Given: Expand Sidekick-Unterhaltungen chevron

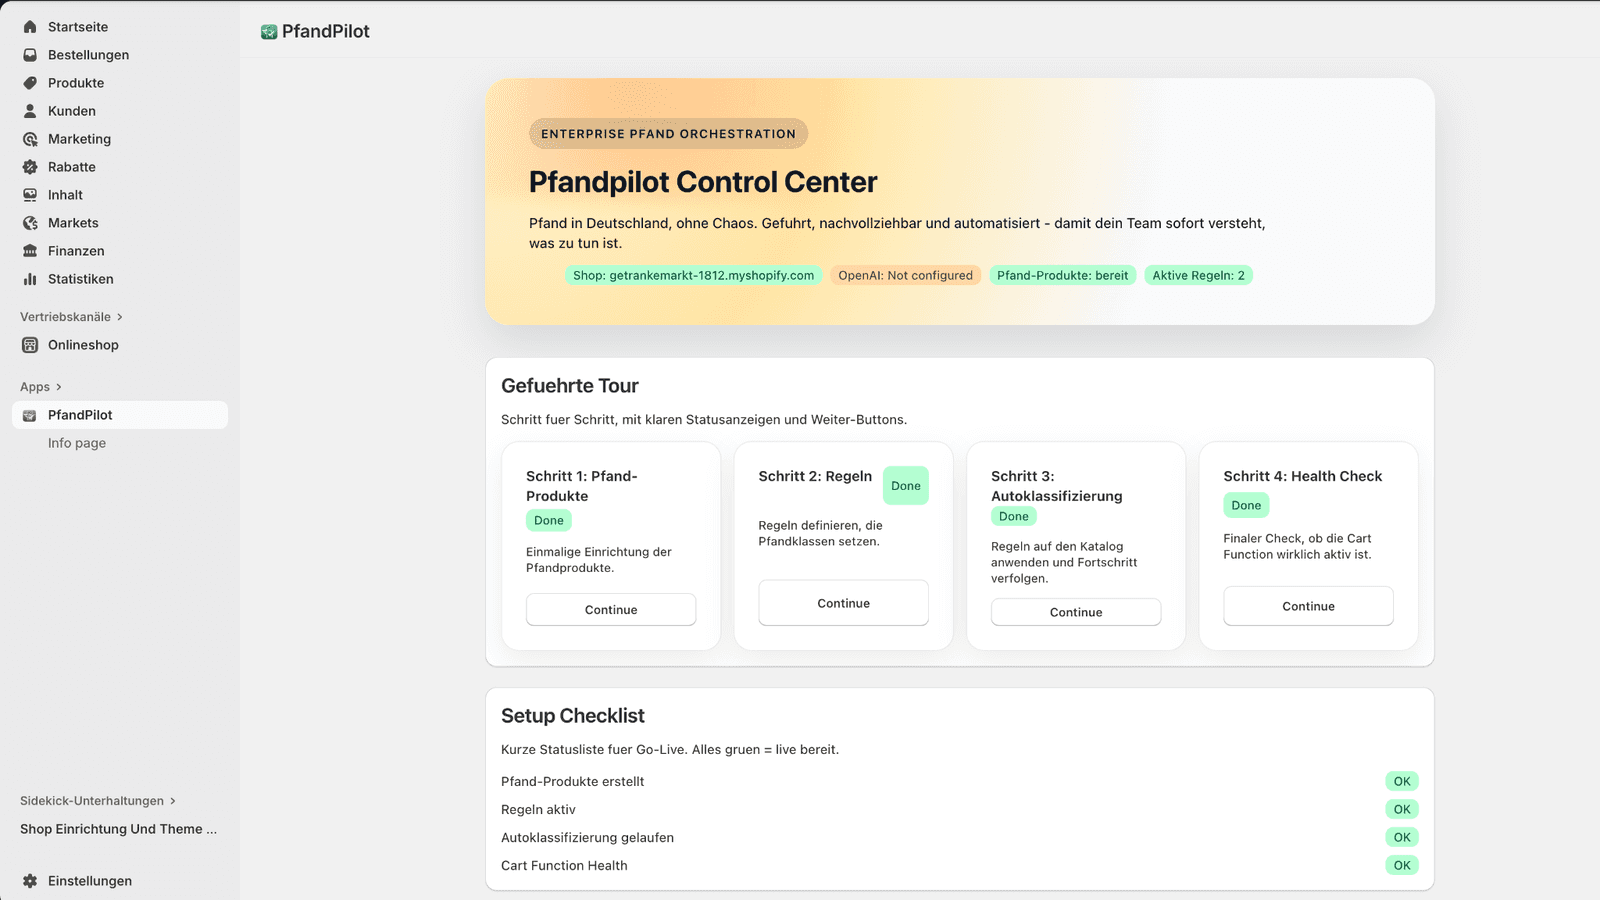Looking at the screenshot, I should 173,801.
